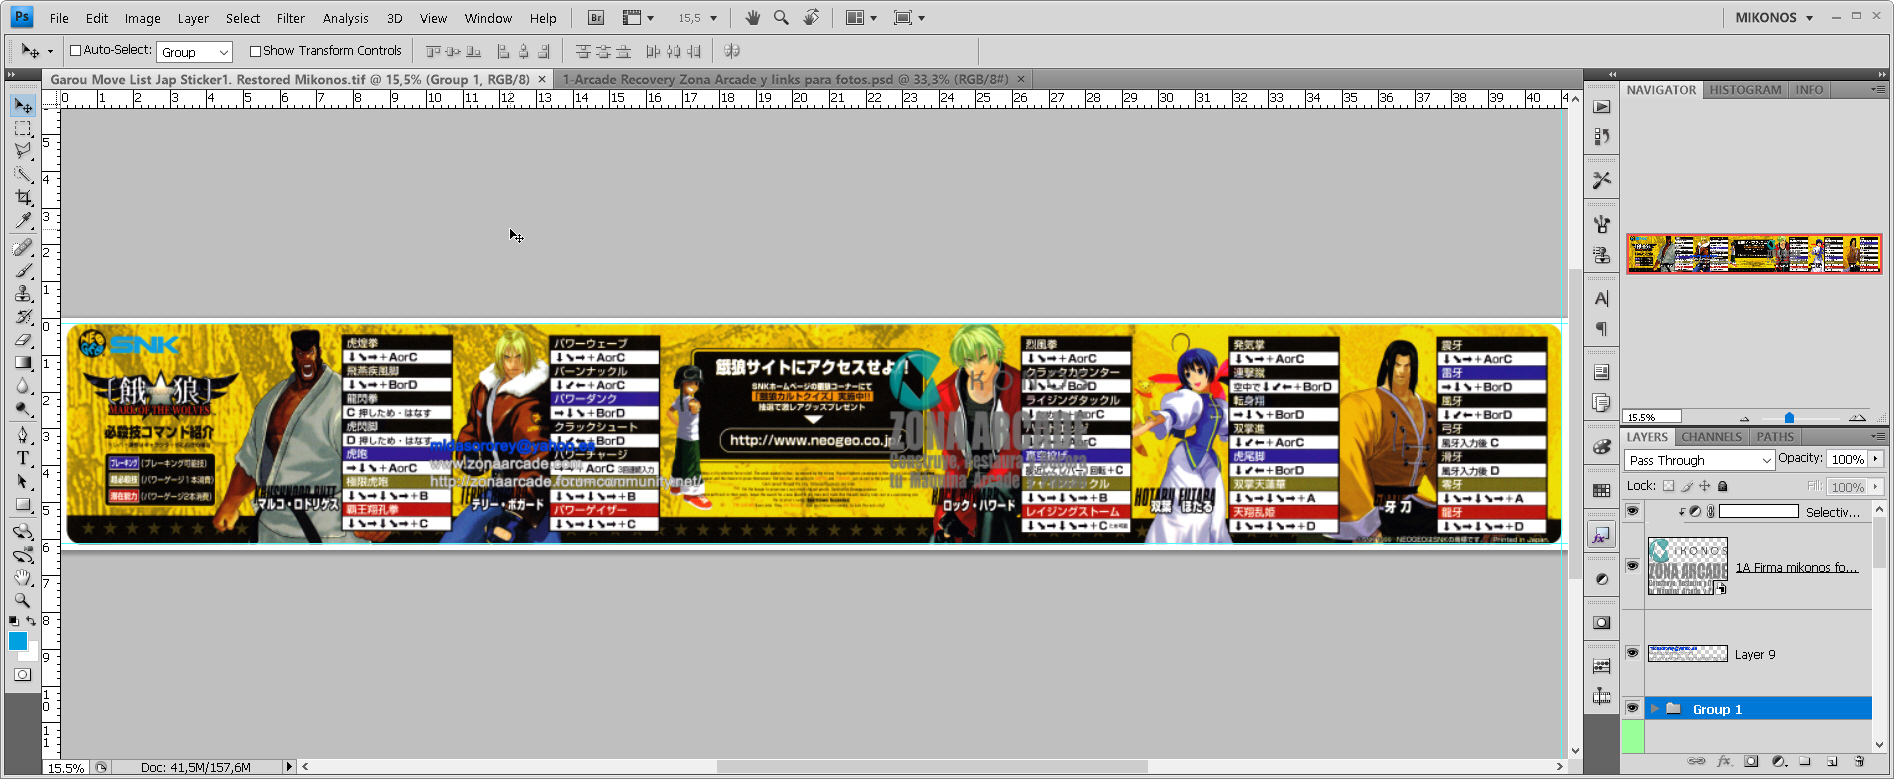Select the Rectangle shape tool
The width and height of the screenshot is (1894, 779).
click(23, 505)
